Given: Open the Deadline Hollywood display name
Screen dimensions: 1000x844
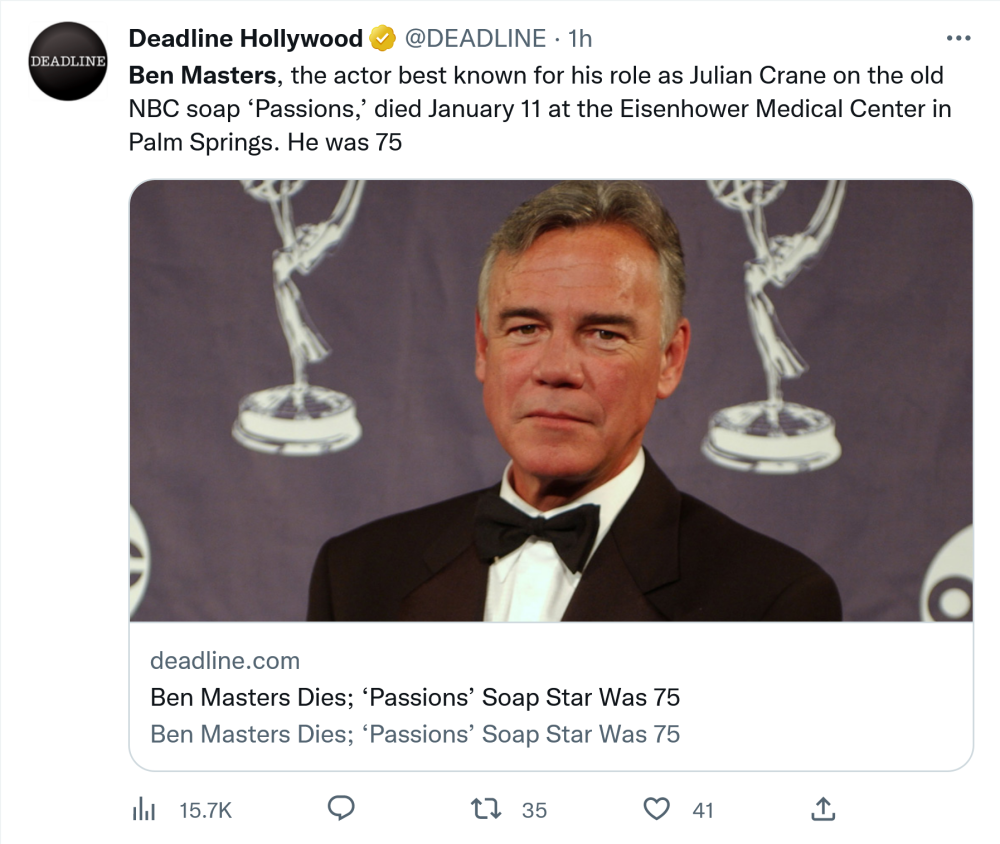Looking at the screenshot, I should (245, 39).
